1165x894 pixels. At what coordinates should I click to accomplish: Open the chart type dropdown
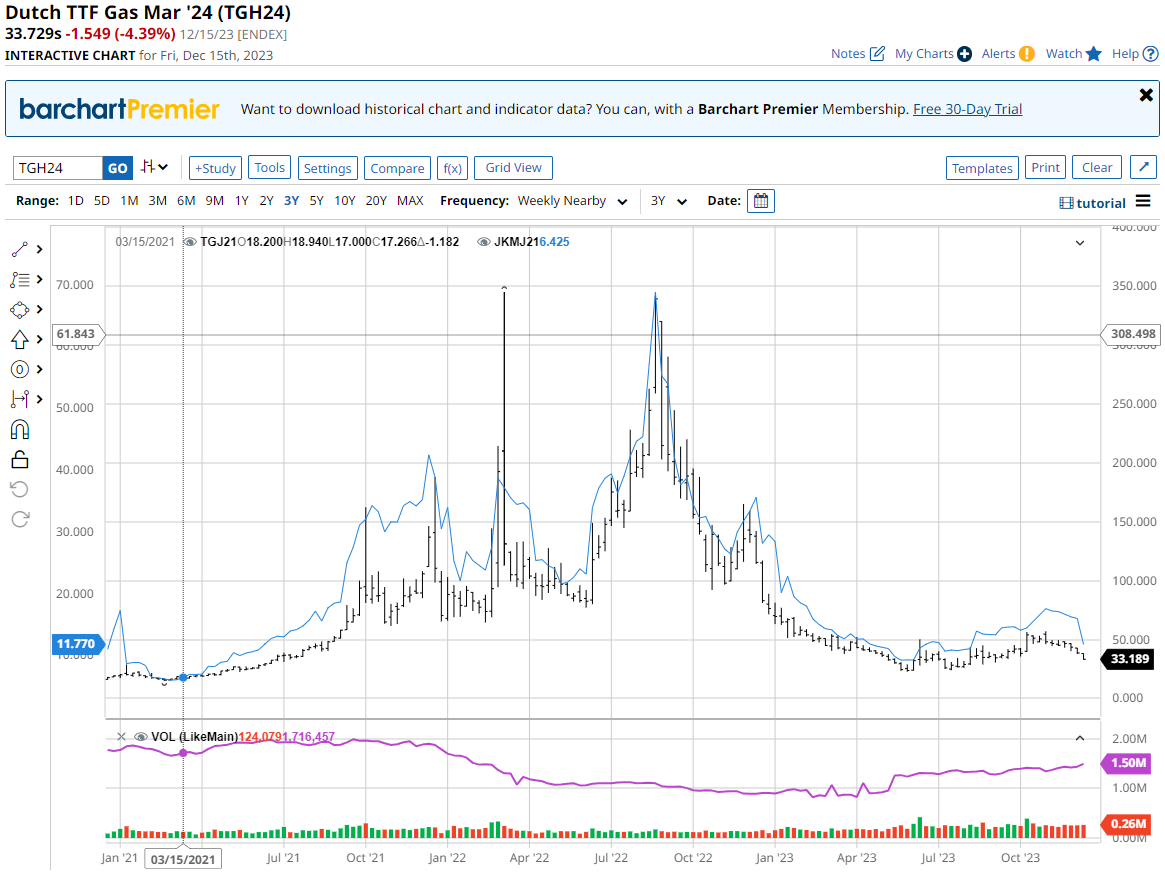154,168
